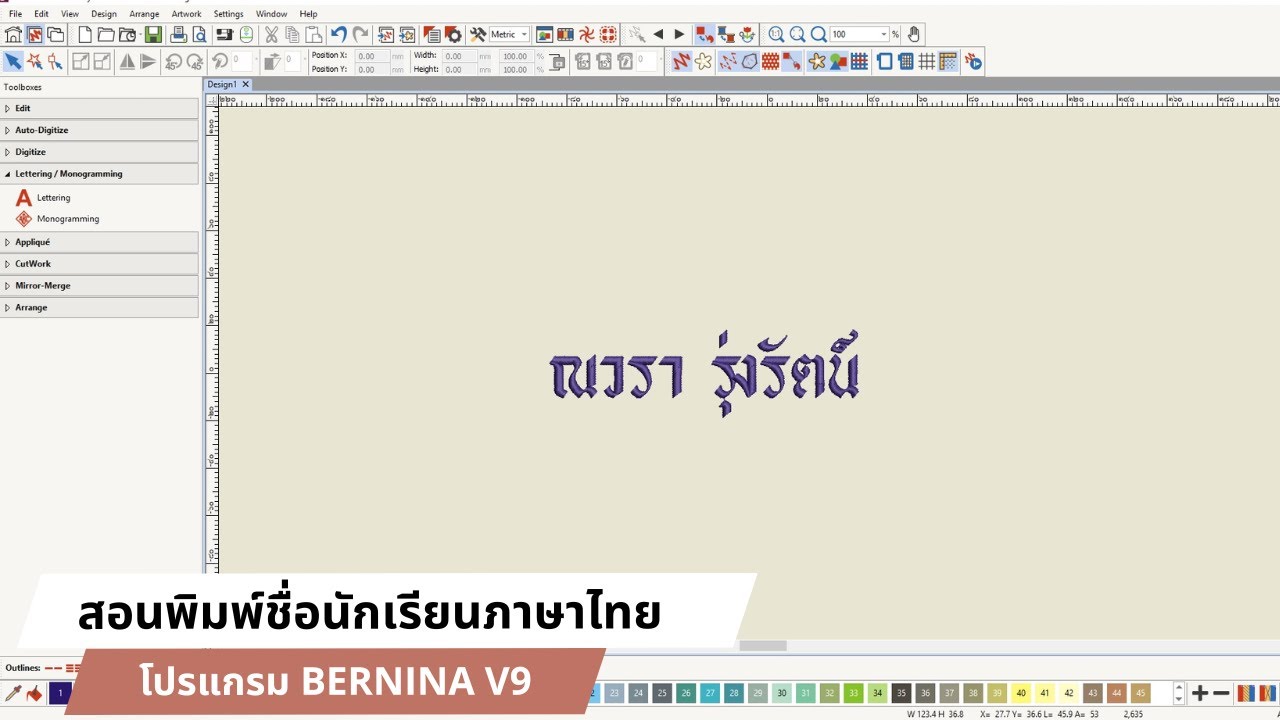Paste from clipboard icon
The width and height of the screenshot is (1280, 720).
point(314,34)
